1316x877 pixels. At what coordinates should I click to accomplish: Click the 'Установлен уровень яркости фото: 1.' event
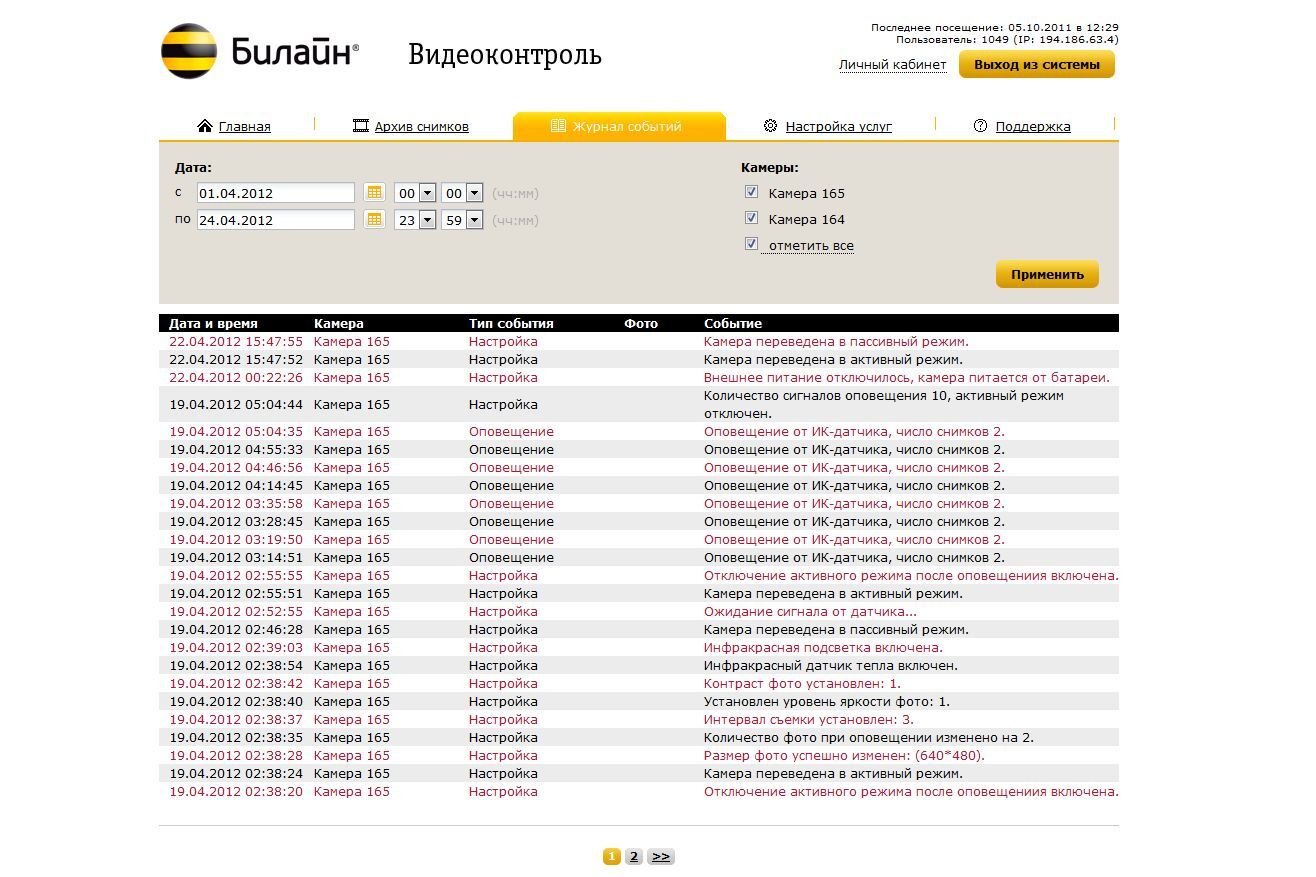[x=827, y=701]
